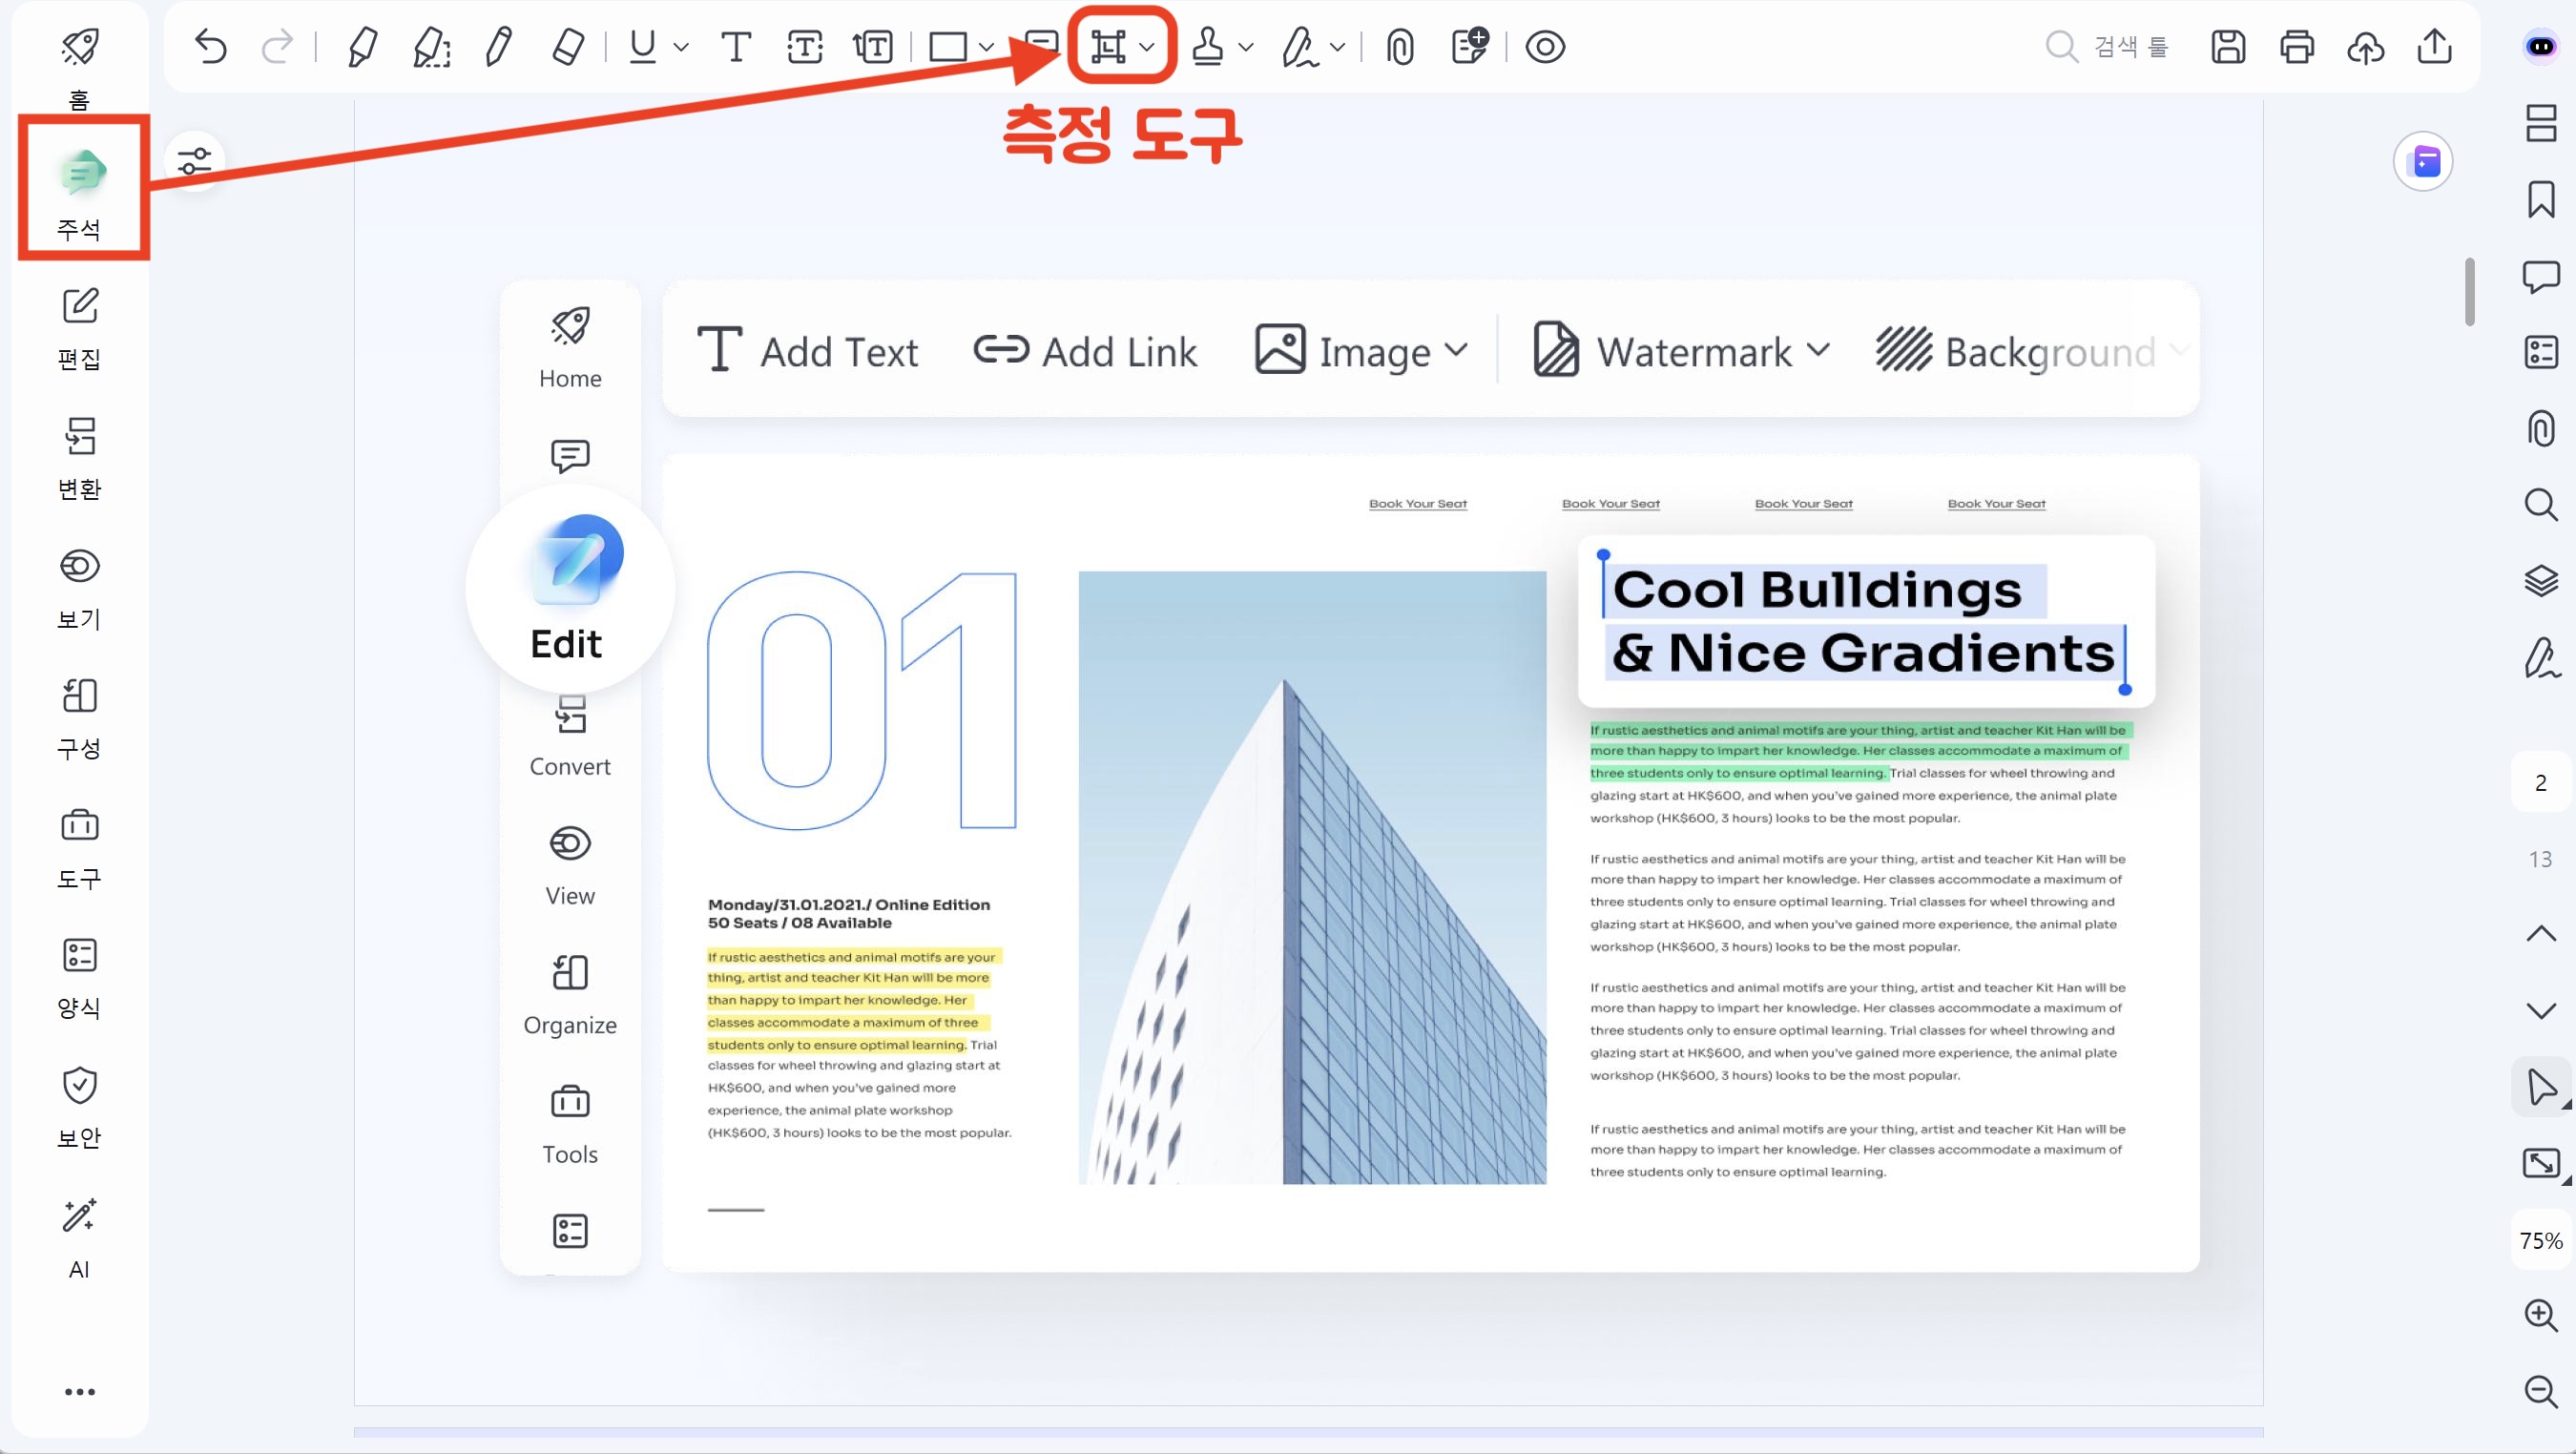The width and height of the screenshot is (2576, 1454).
Task: Click the save disk icon
Action: (x=2228, y=47)
